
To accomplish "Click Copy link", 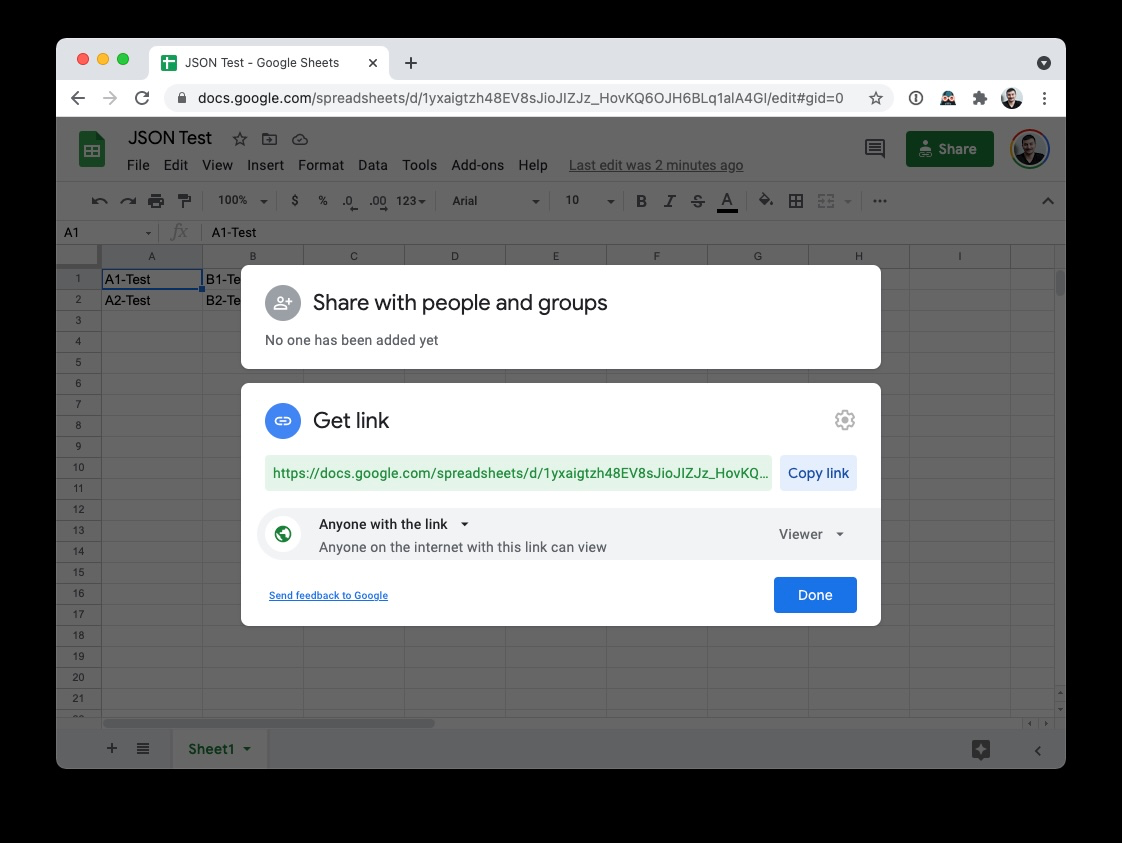I will pyautogui.click(x=818, y=472).
